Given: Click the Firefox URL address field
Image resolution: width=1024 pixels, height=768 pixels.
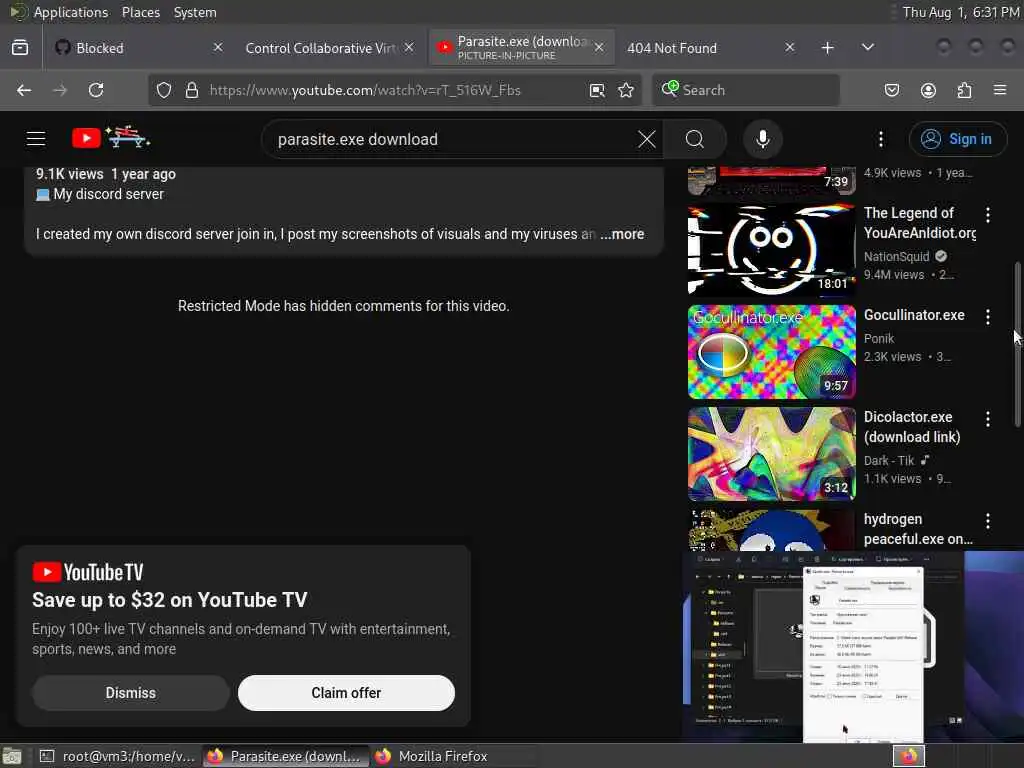Looking at the screenshot, I should [395, 90].
